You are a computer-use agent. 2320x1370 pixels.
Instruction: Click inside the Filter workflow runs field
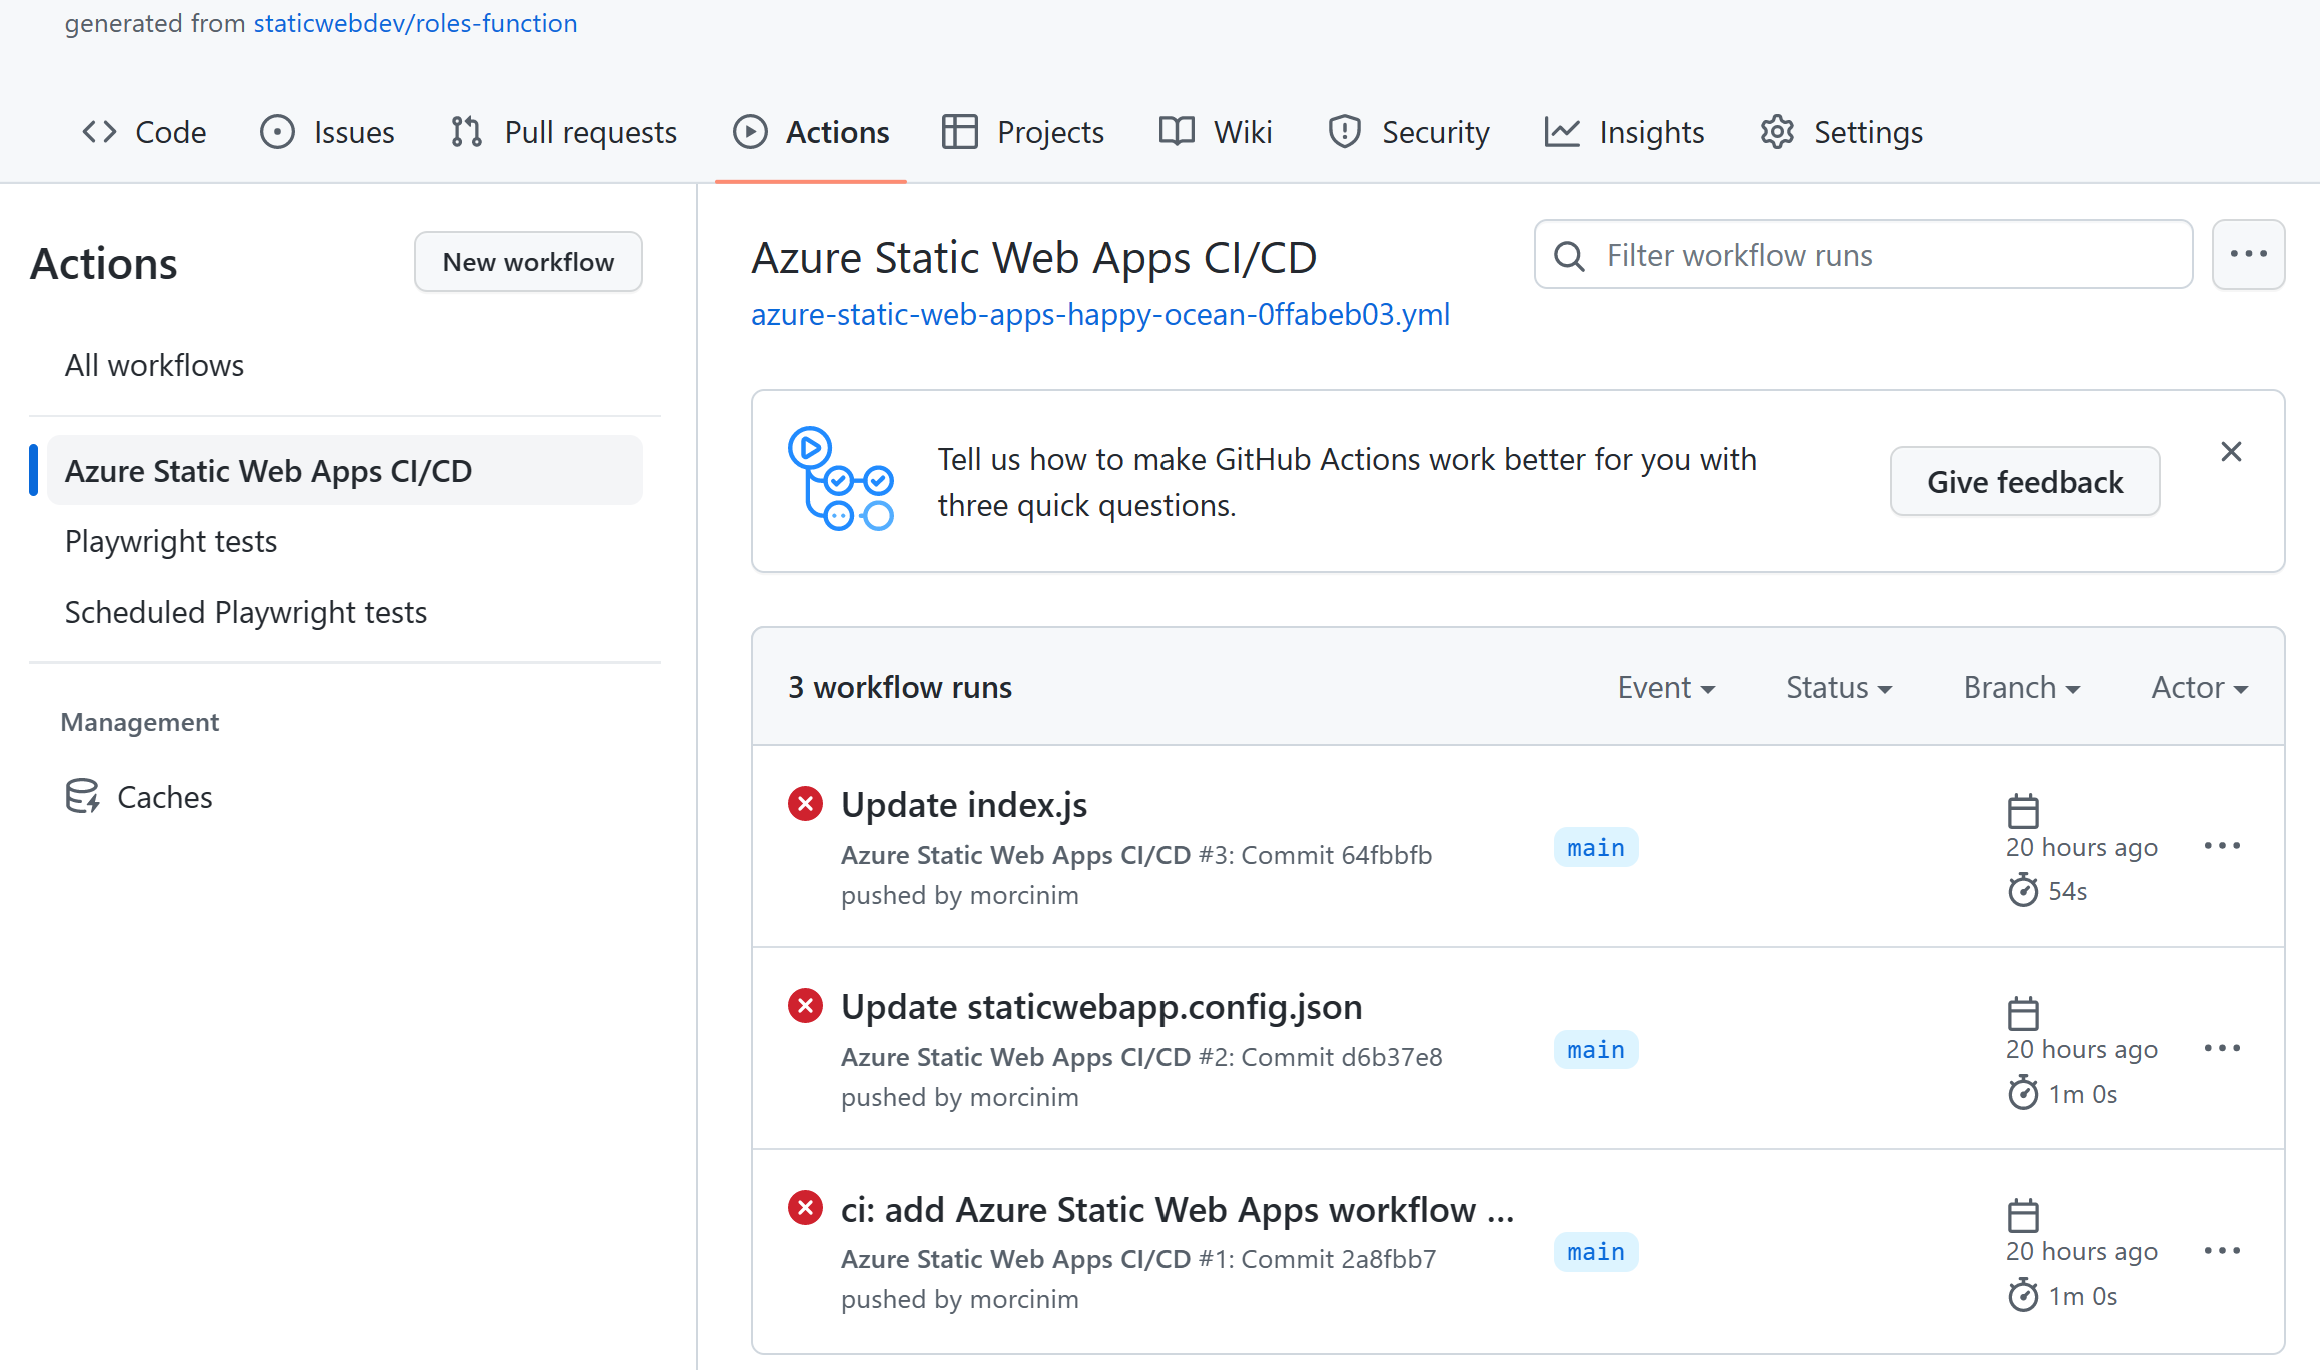[1862, 254]
